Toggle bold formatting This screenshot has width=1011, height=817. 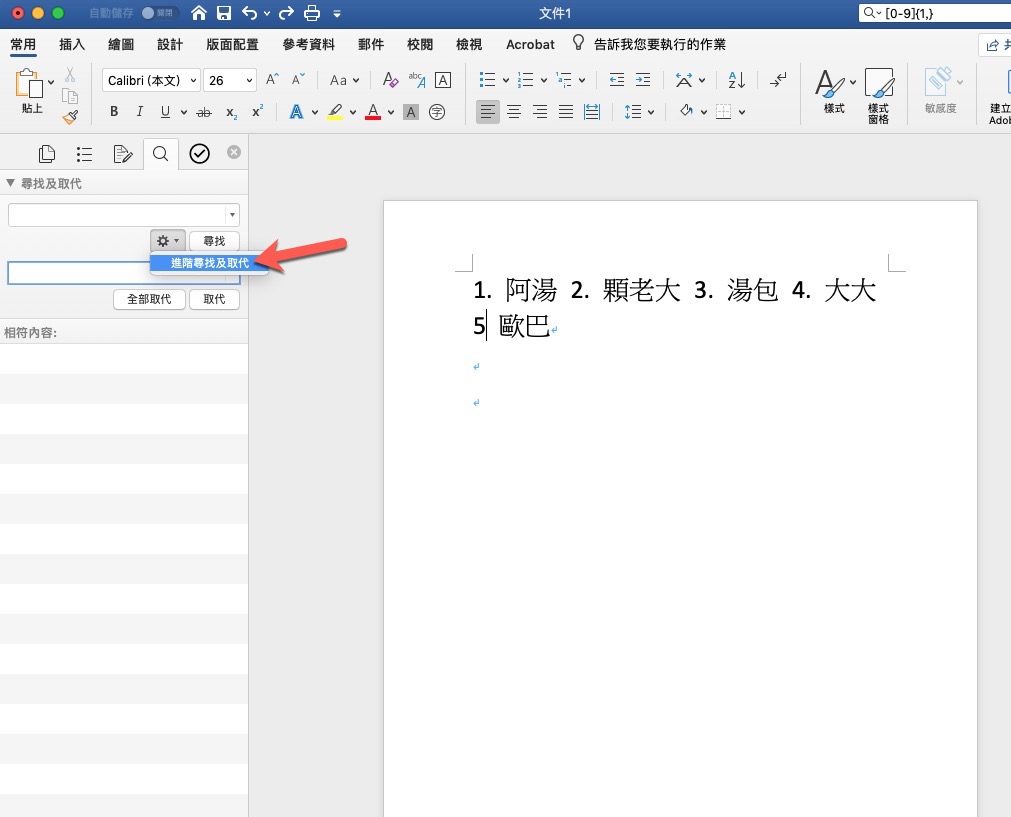[x=114, y=112]
